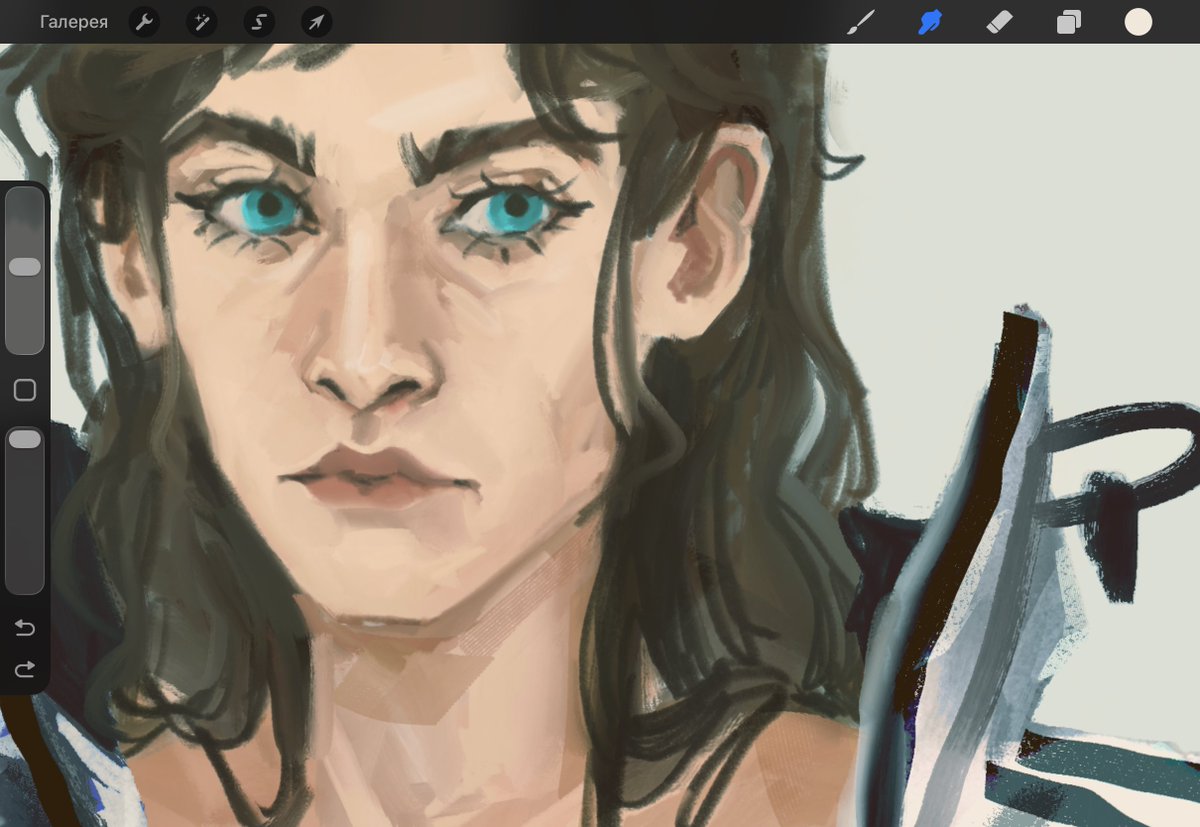Screen dimensions: 1200x827
Task: Open the Layers panel
Action: click(x=1069, y=22)
